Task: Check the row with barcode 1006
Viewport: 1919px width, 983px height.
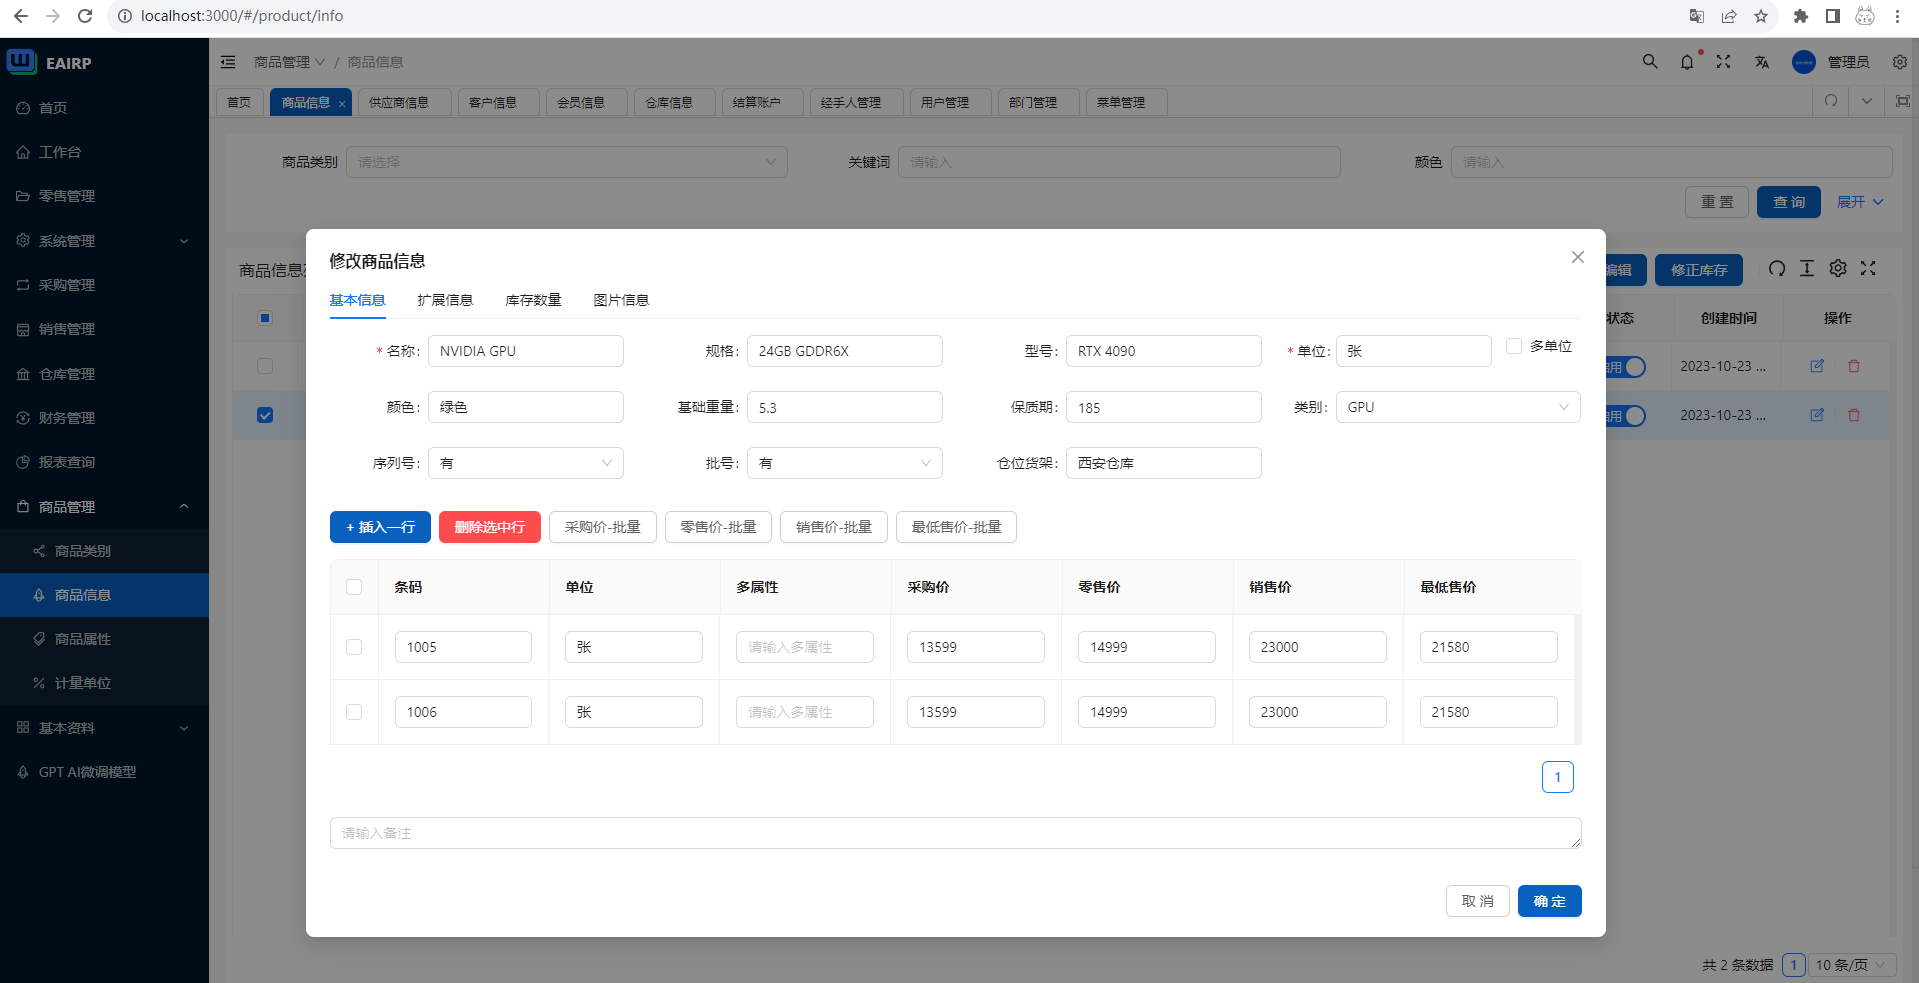Action: (x=354, y=712)
